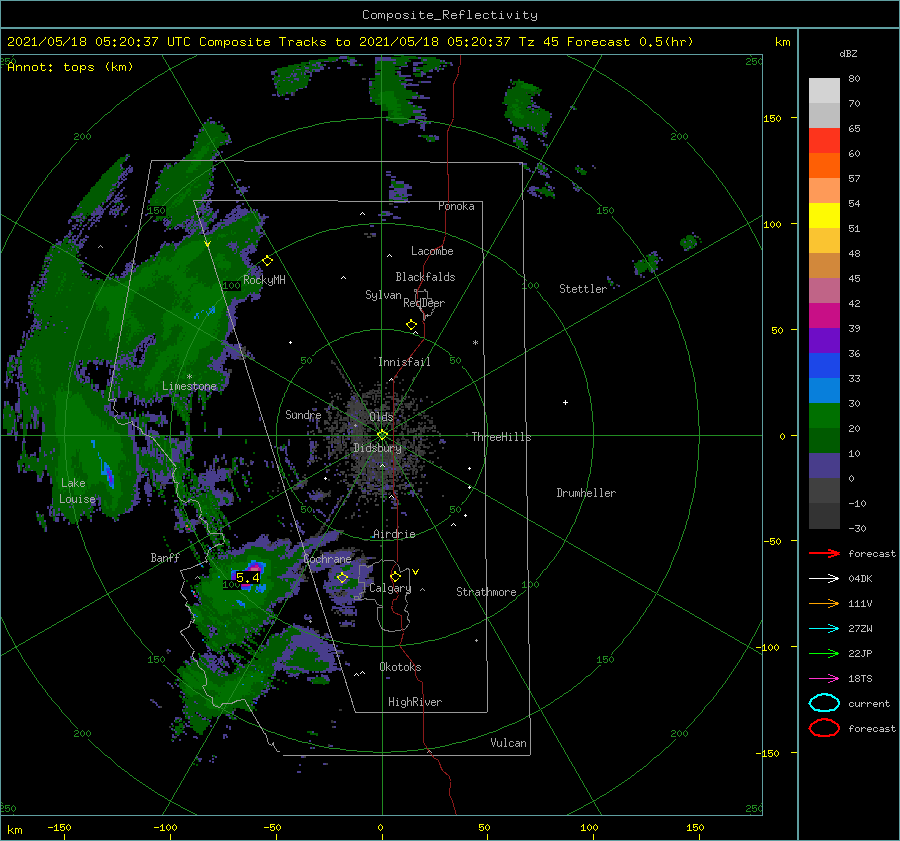The height and width of the screenshot is (841, 900).
Task: Pick the light gray top dBZ swatch
Action: pos(824,91)
